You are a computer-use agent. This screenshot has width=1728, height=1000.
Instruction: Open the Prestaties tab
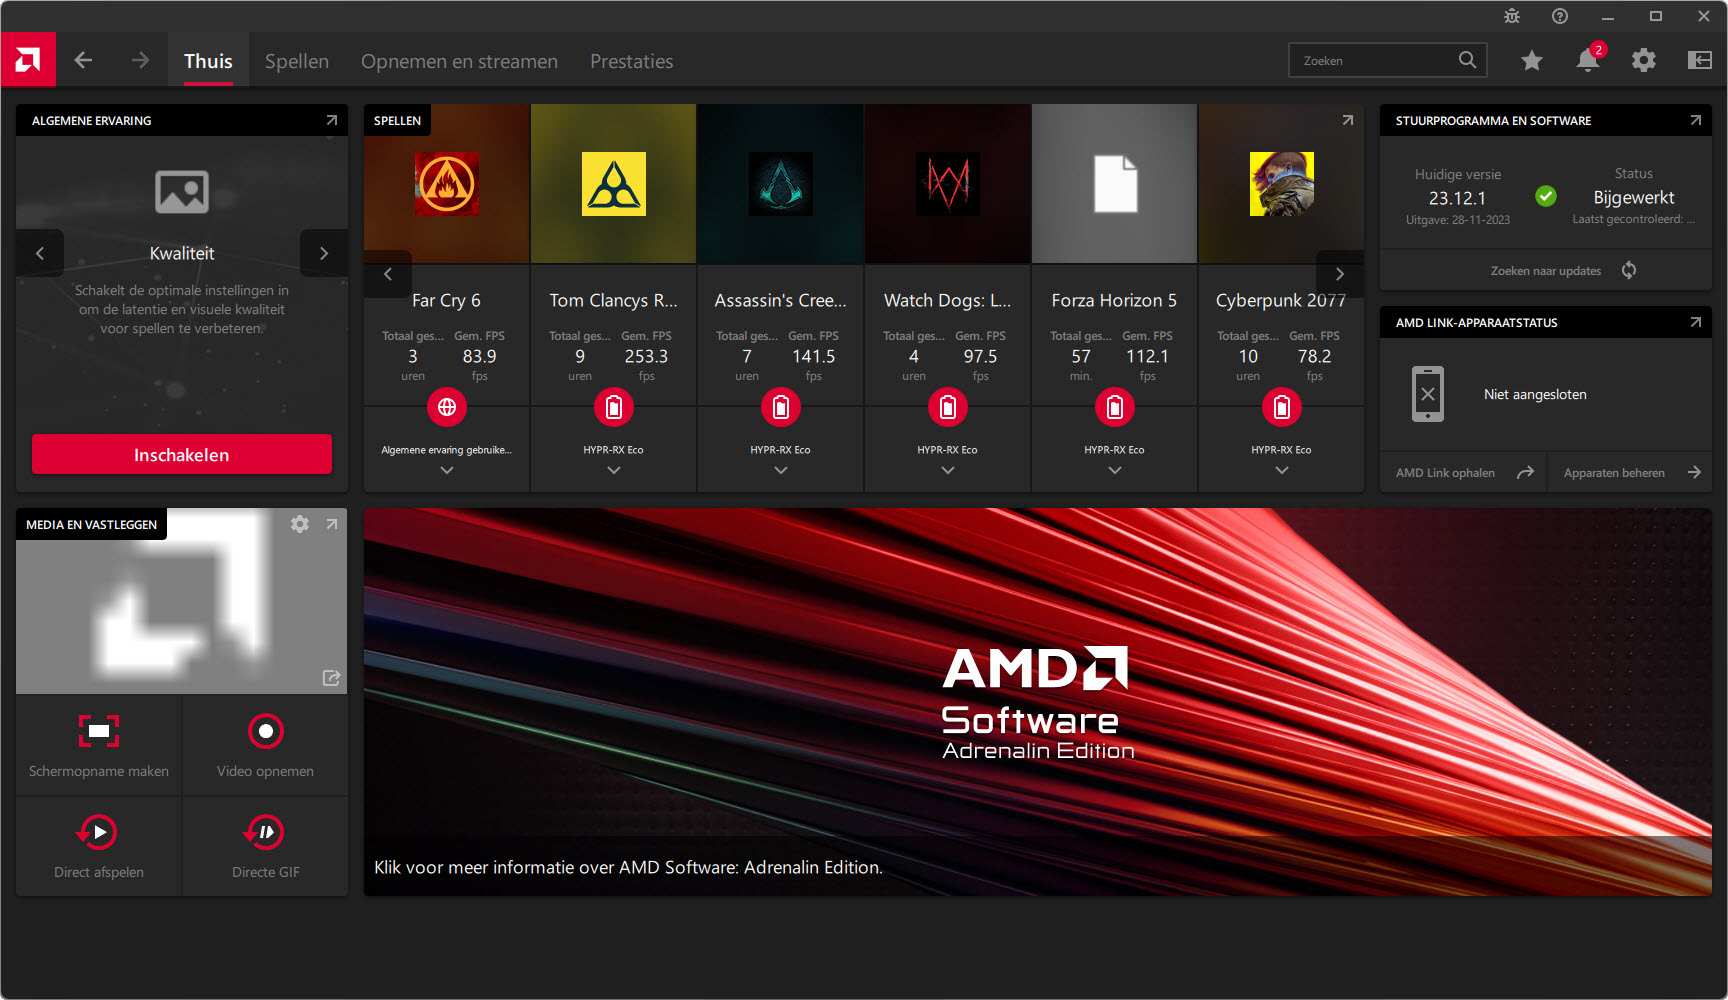(631, 61)
